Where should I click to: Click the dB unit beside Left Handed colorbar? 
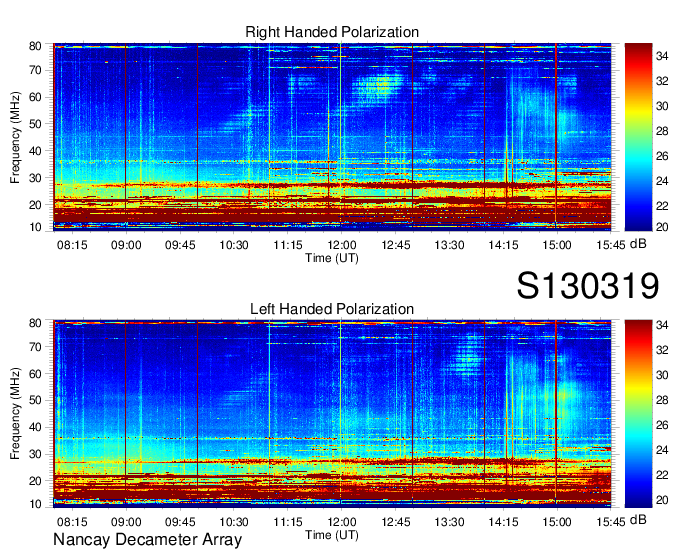(x=638, y=519)
